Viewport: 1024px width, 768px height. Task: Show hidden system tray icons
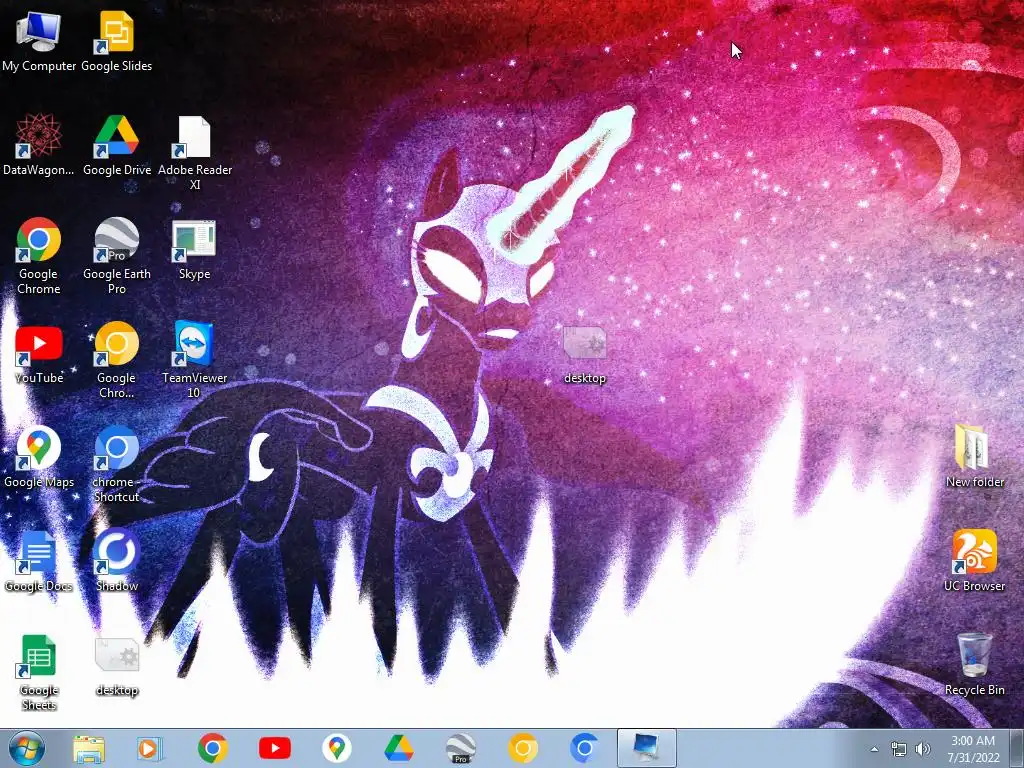tap(874, 749)
